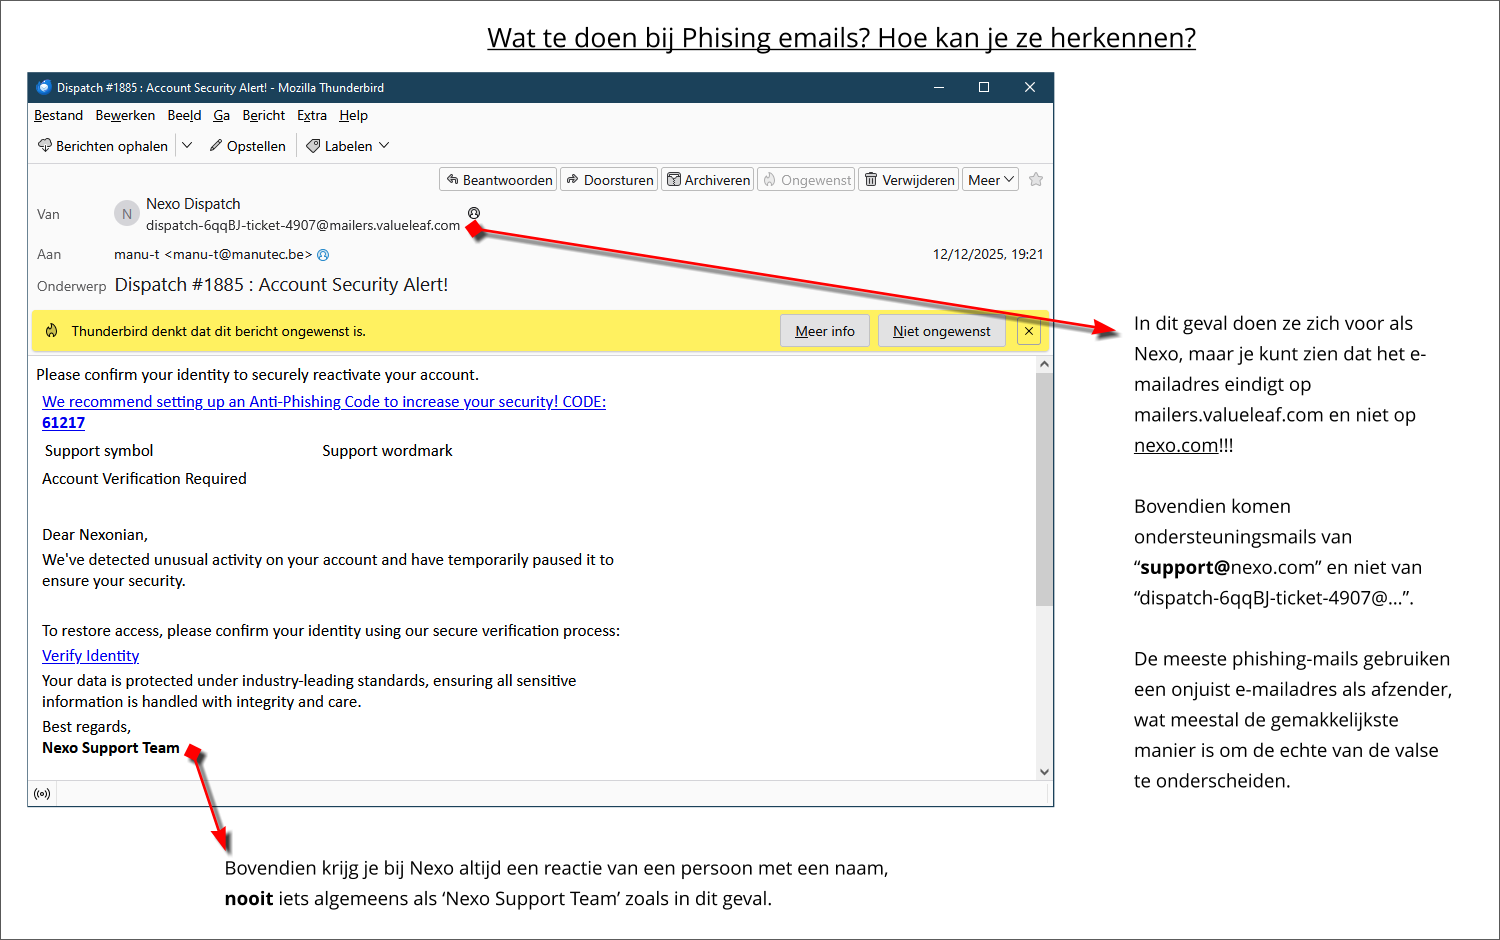This screenshot has width=1500, height=940.
Task: Open the Berichten ophalen dropdown arrow
Action: pos(187,146)
